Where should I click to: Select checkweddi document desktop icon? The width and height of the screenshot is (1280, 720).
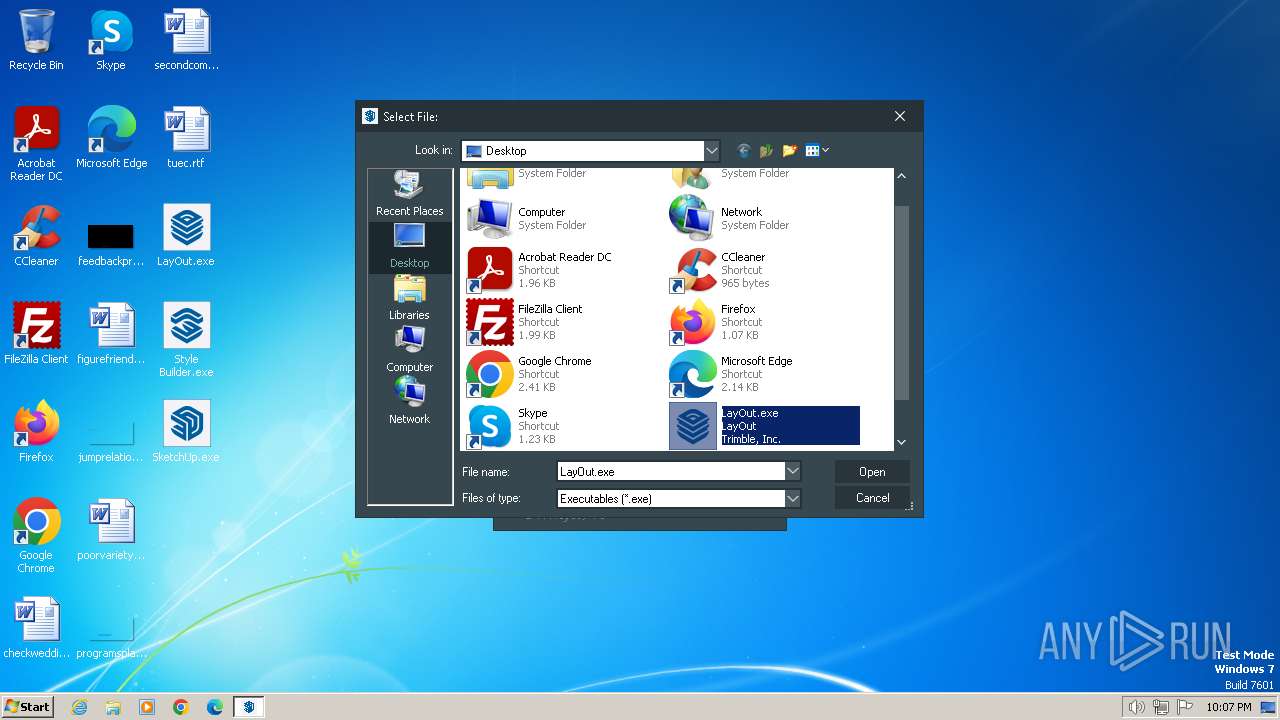pyautogui.click(x=36, y=628)
